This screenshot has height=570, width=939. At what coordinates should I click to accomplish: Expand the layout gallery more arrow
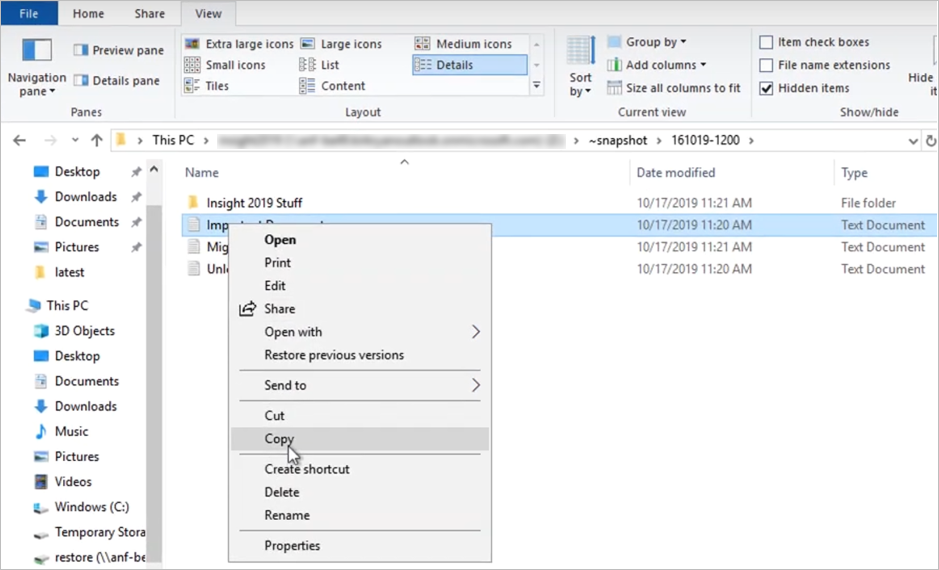(537, 86)
